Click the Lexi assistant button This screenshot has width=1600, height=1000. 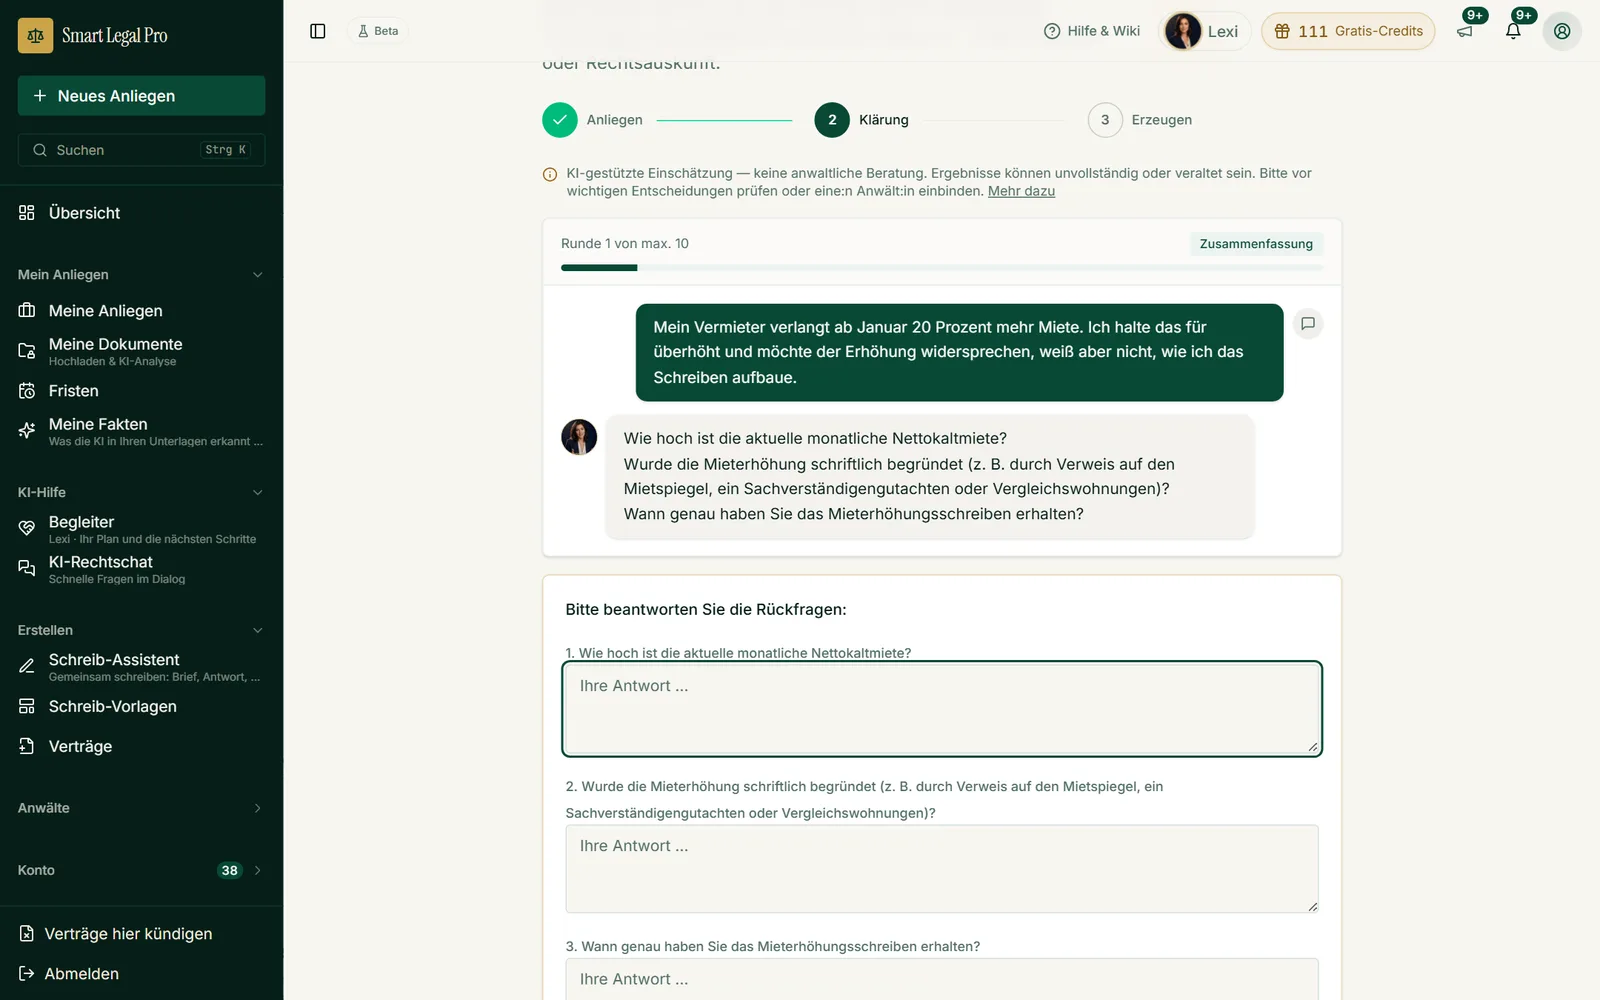[x=1204, y=31]
